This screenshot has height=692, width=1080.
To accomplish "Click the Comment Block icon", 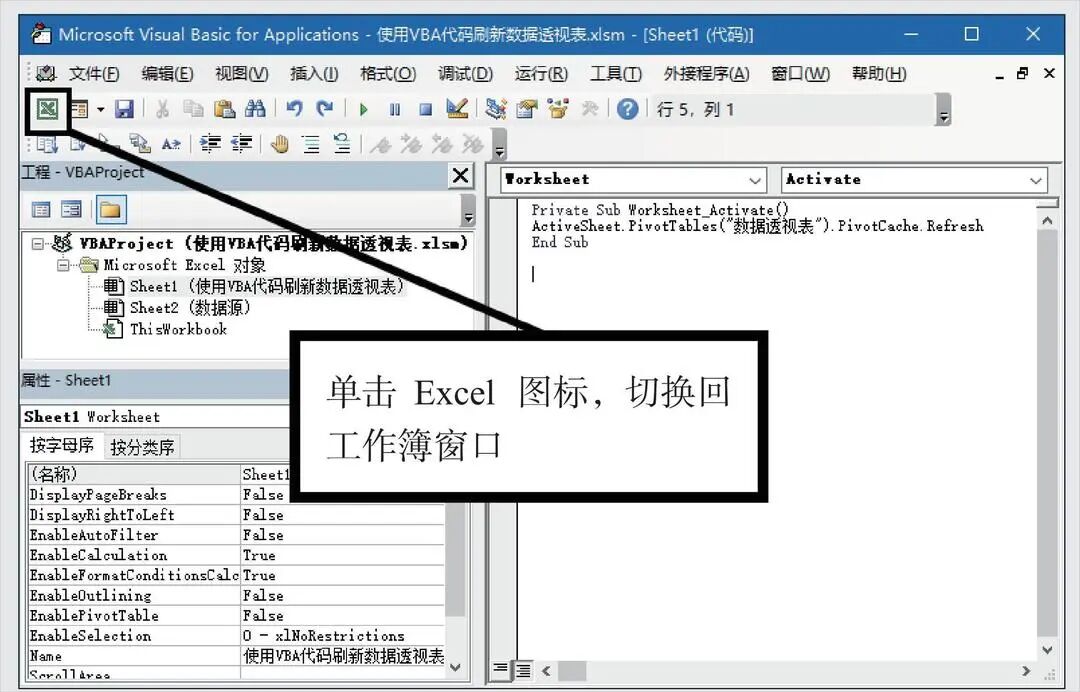I will [311, 144].
